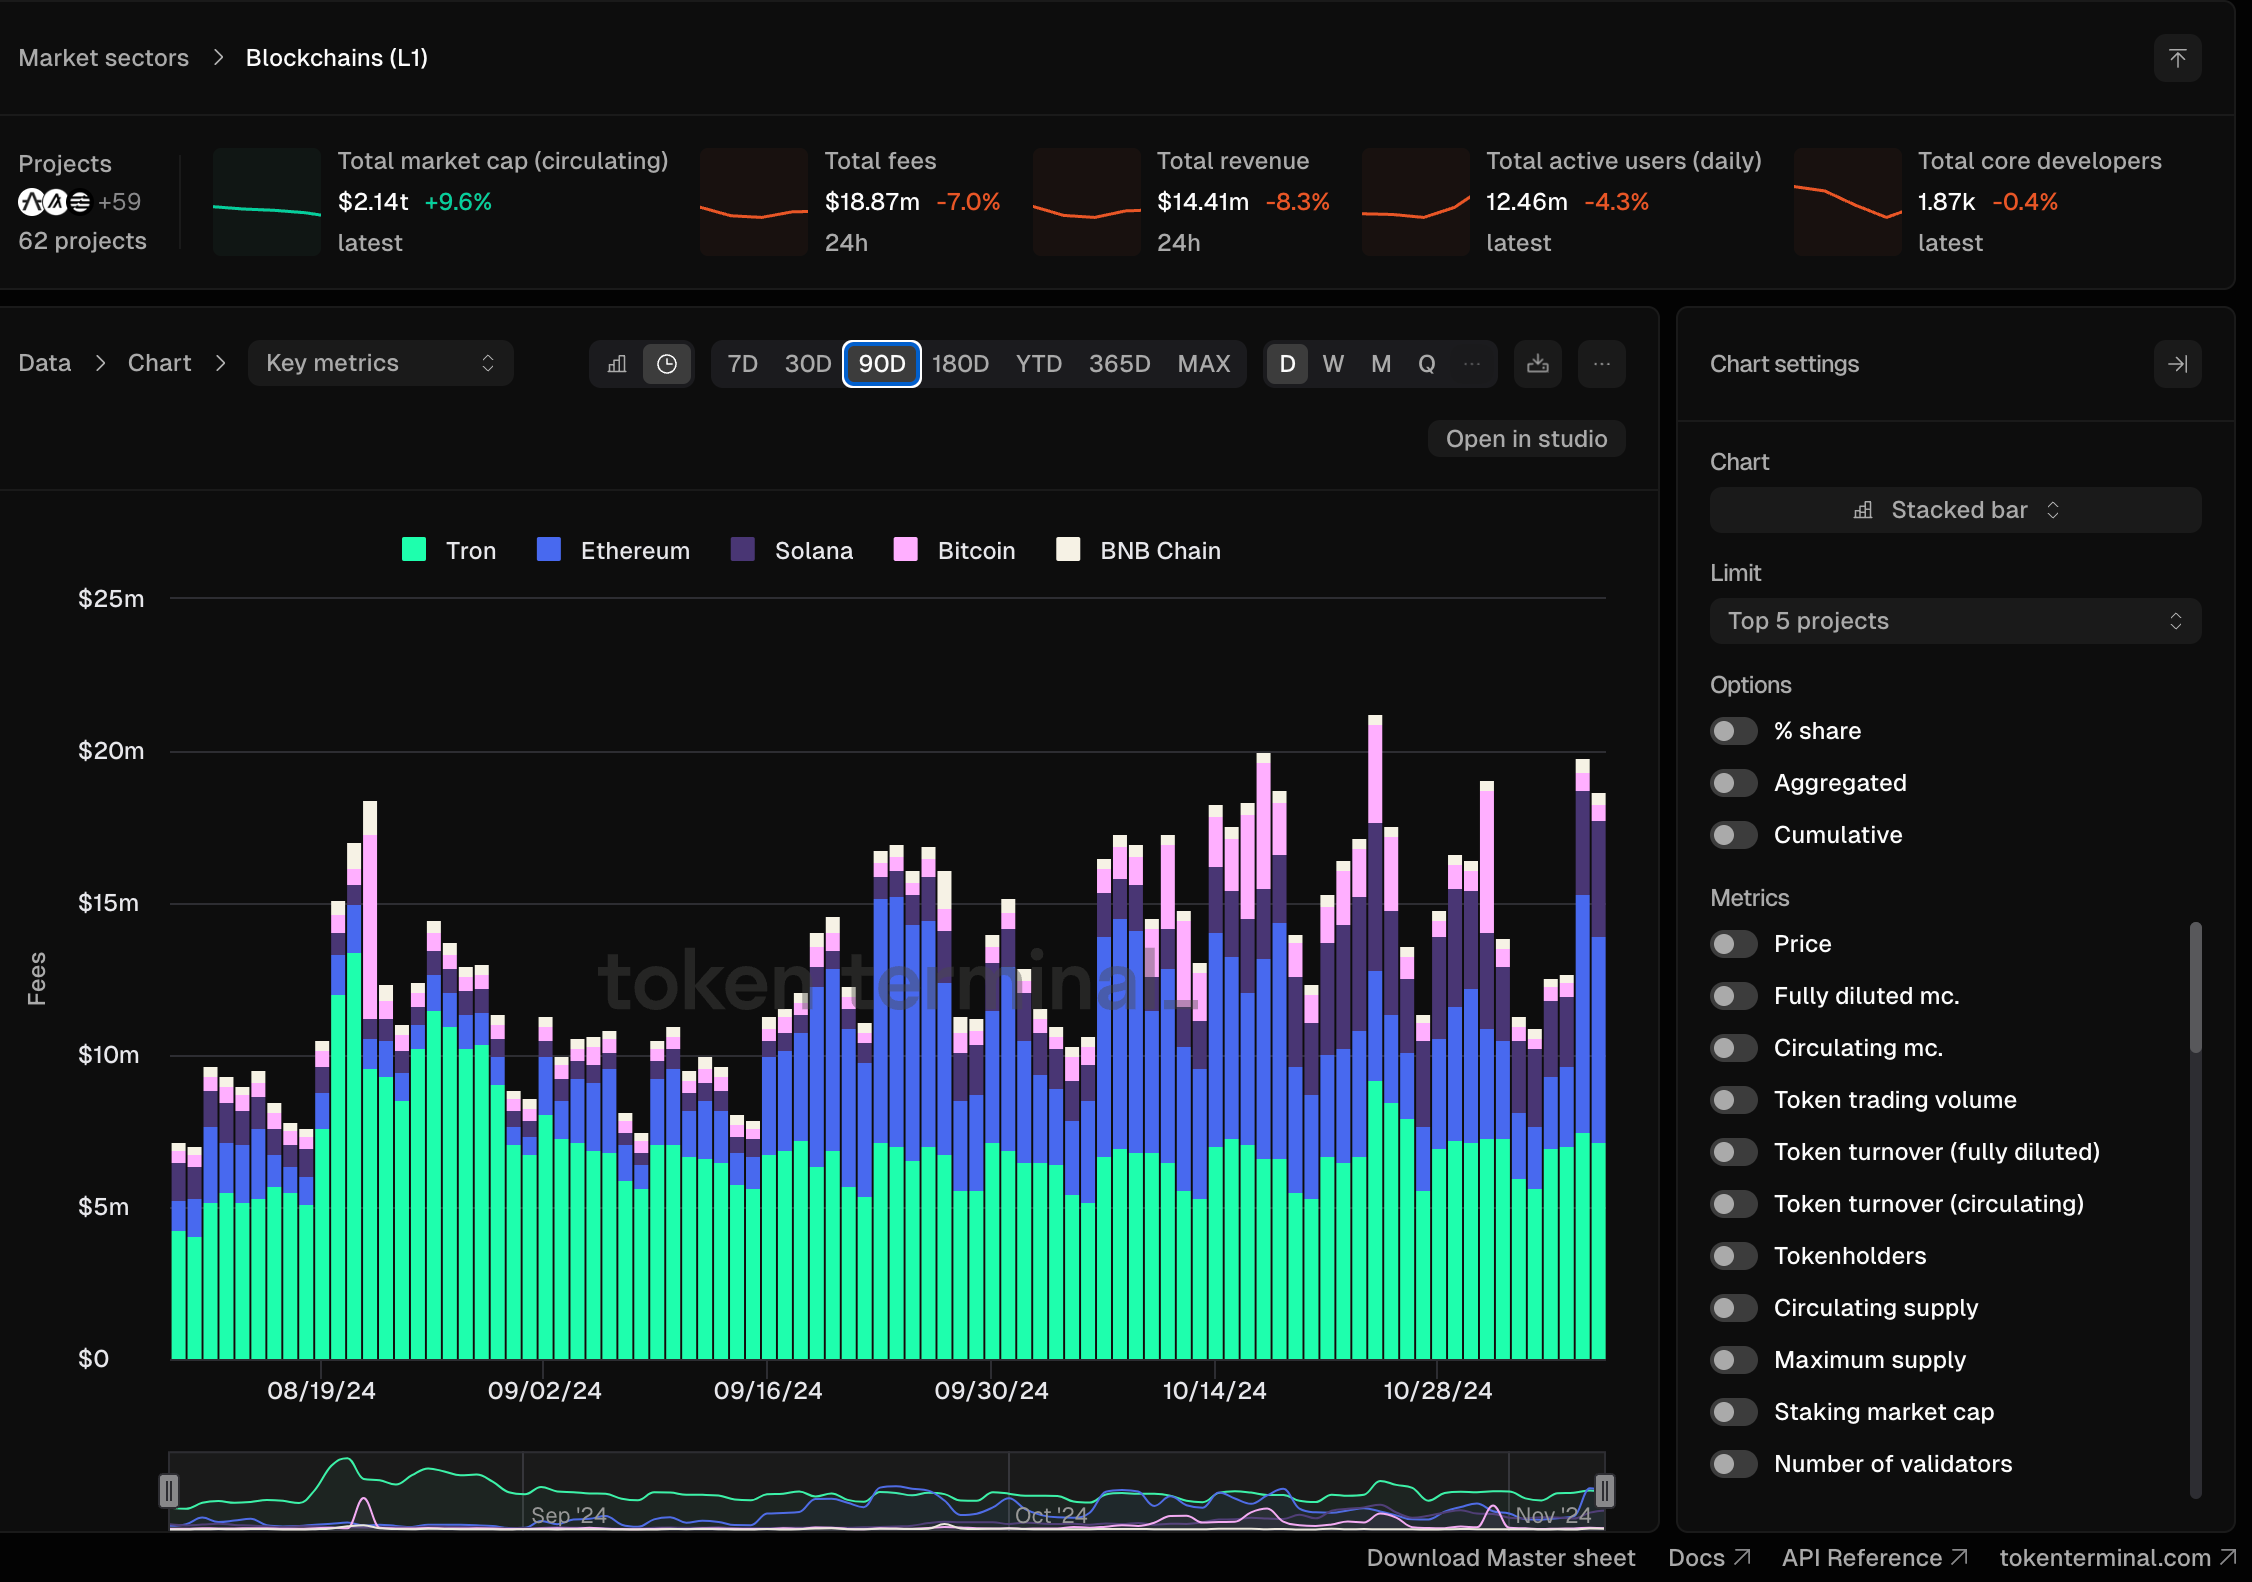Screen dimensions: 2252x1582
Task: Select the 180D time range
Action: 960,364
